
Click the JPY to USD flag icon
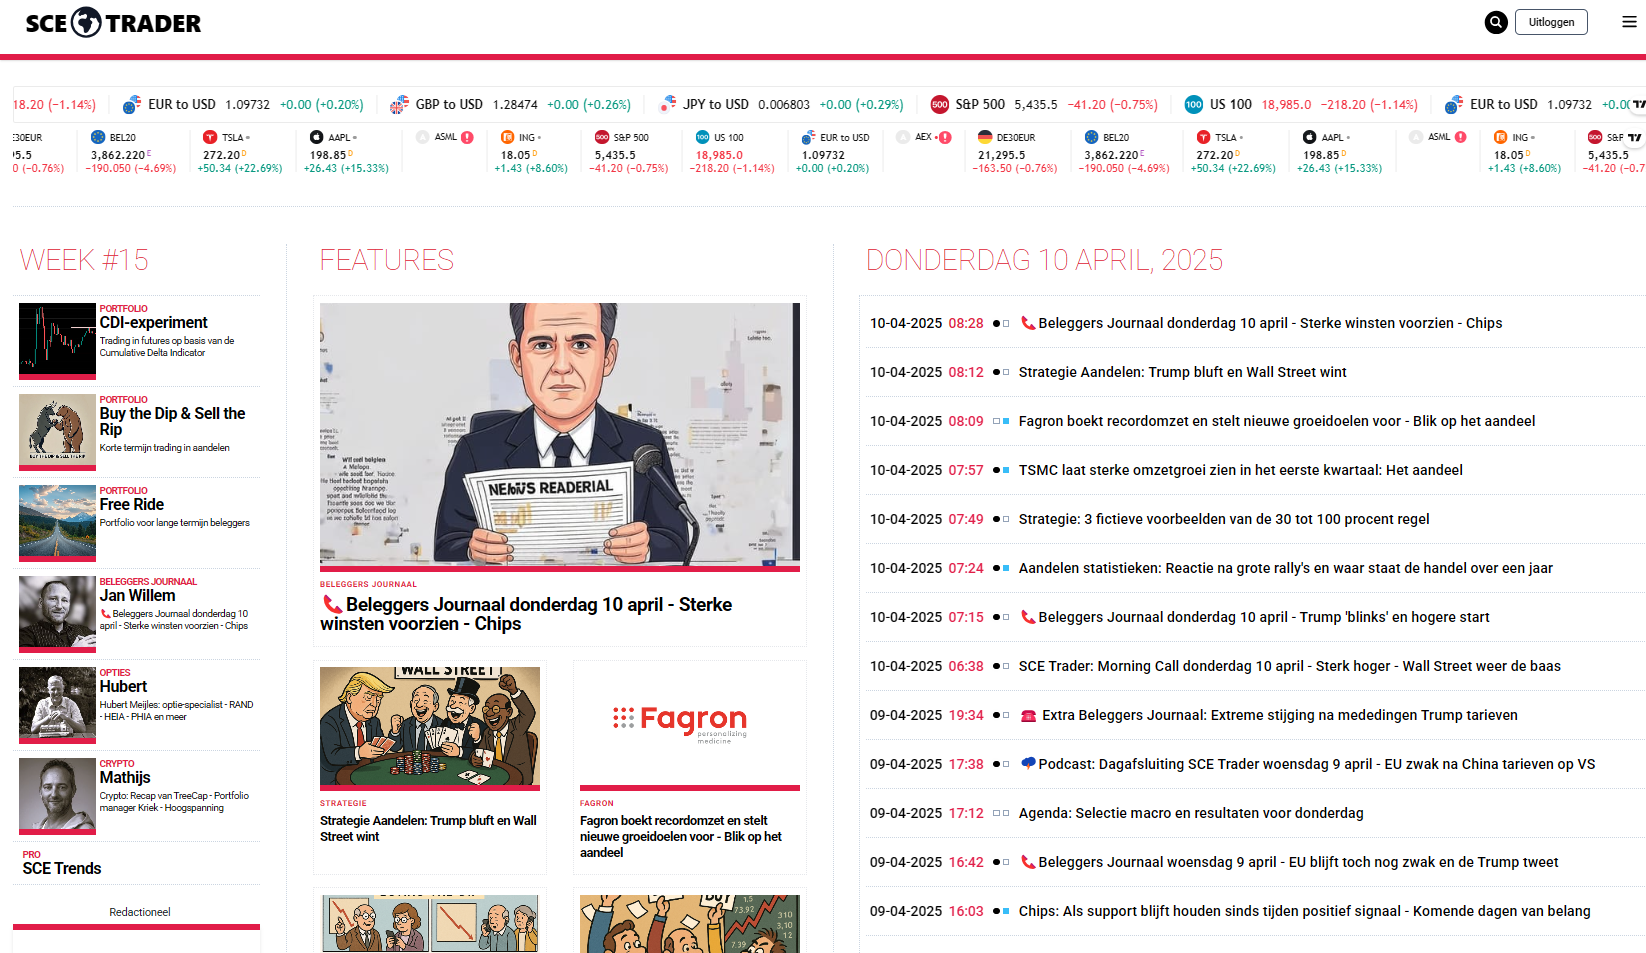tap(667, 104)
